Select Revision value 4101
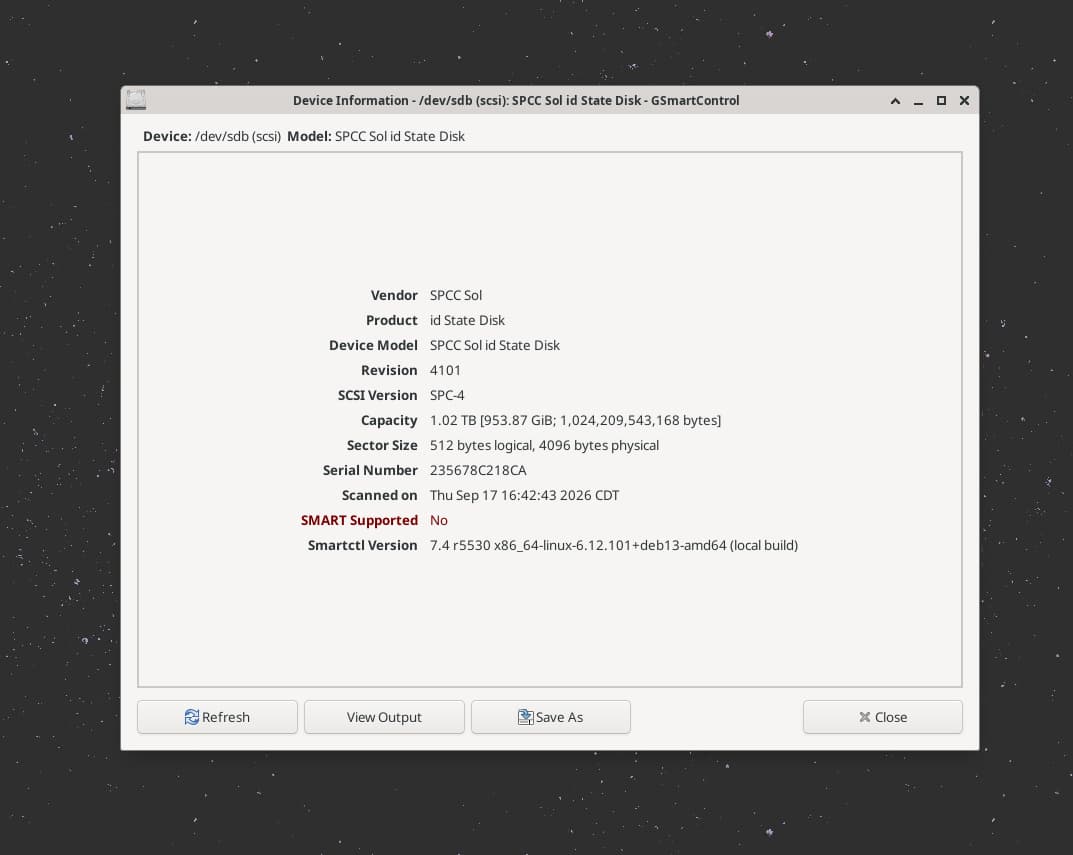Viewport: 1073px width, 855px height. (x=445, y=370)
